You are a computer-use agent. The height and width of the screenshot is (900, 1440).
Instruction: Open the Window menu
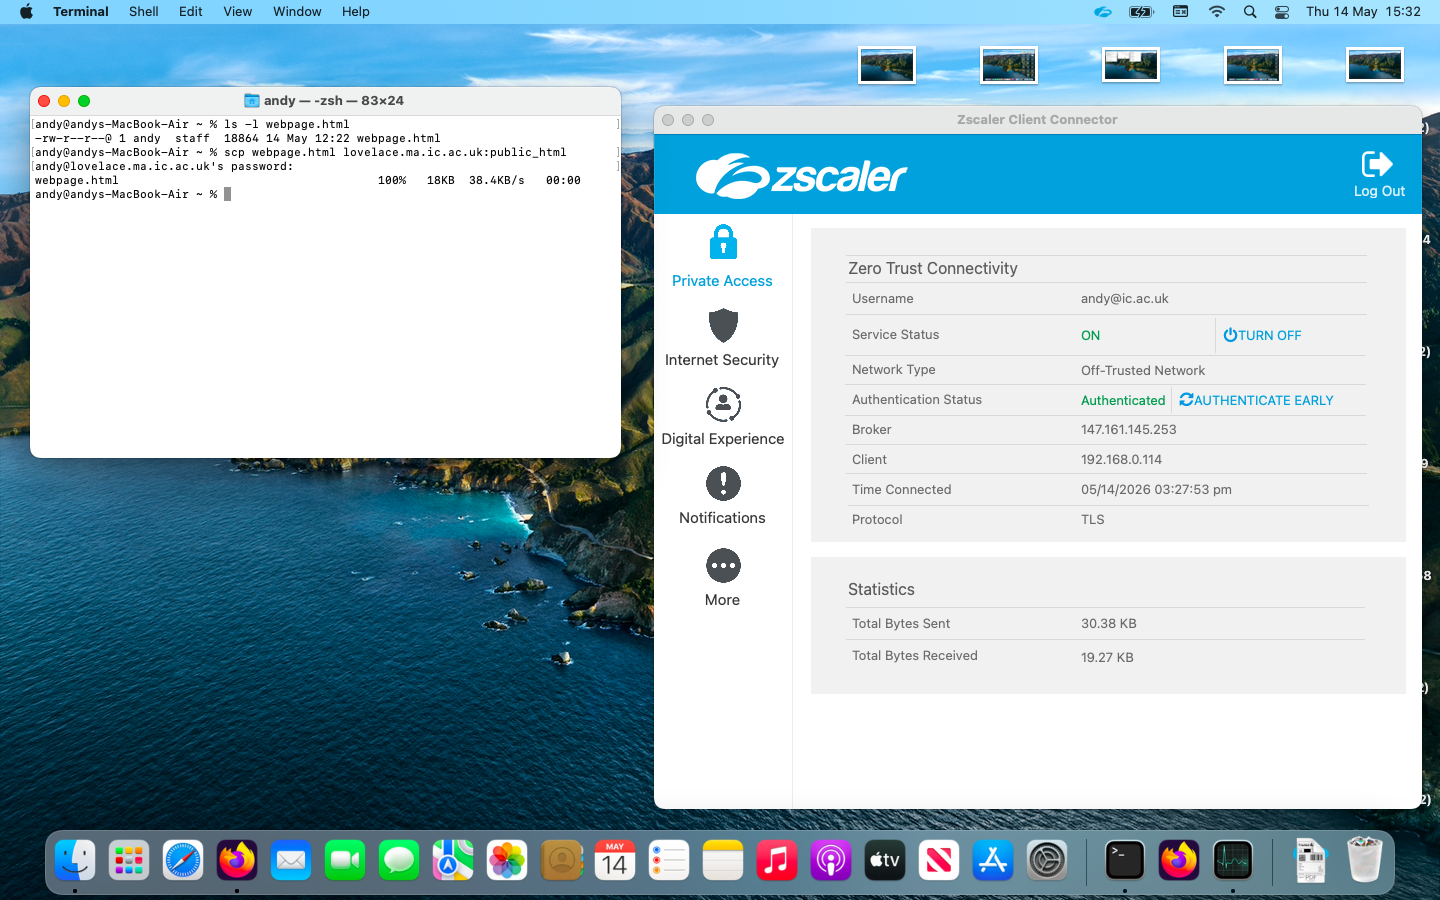(x=297, y=12)
